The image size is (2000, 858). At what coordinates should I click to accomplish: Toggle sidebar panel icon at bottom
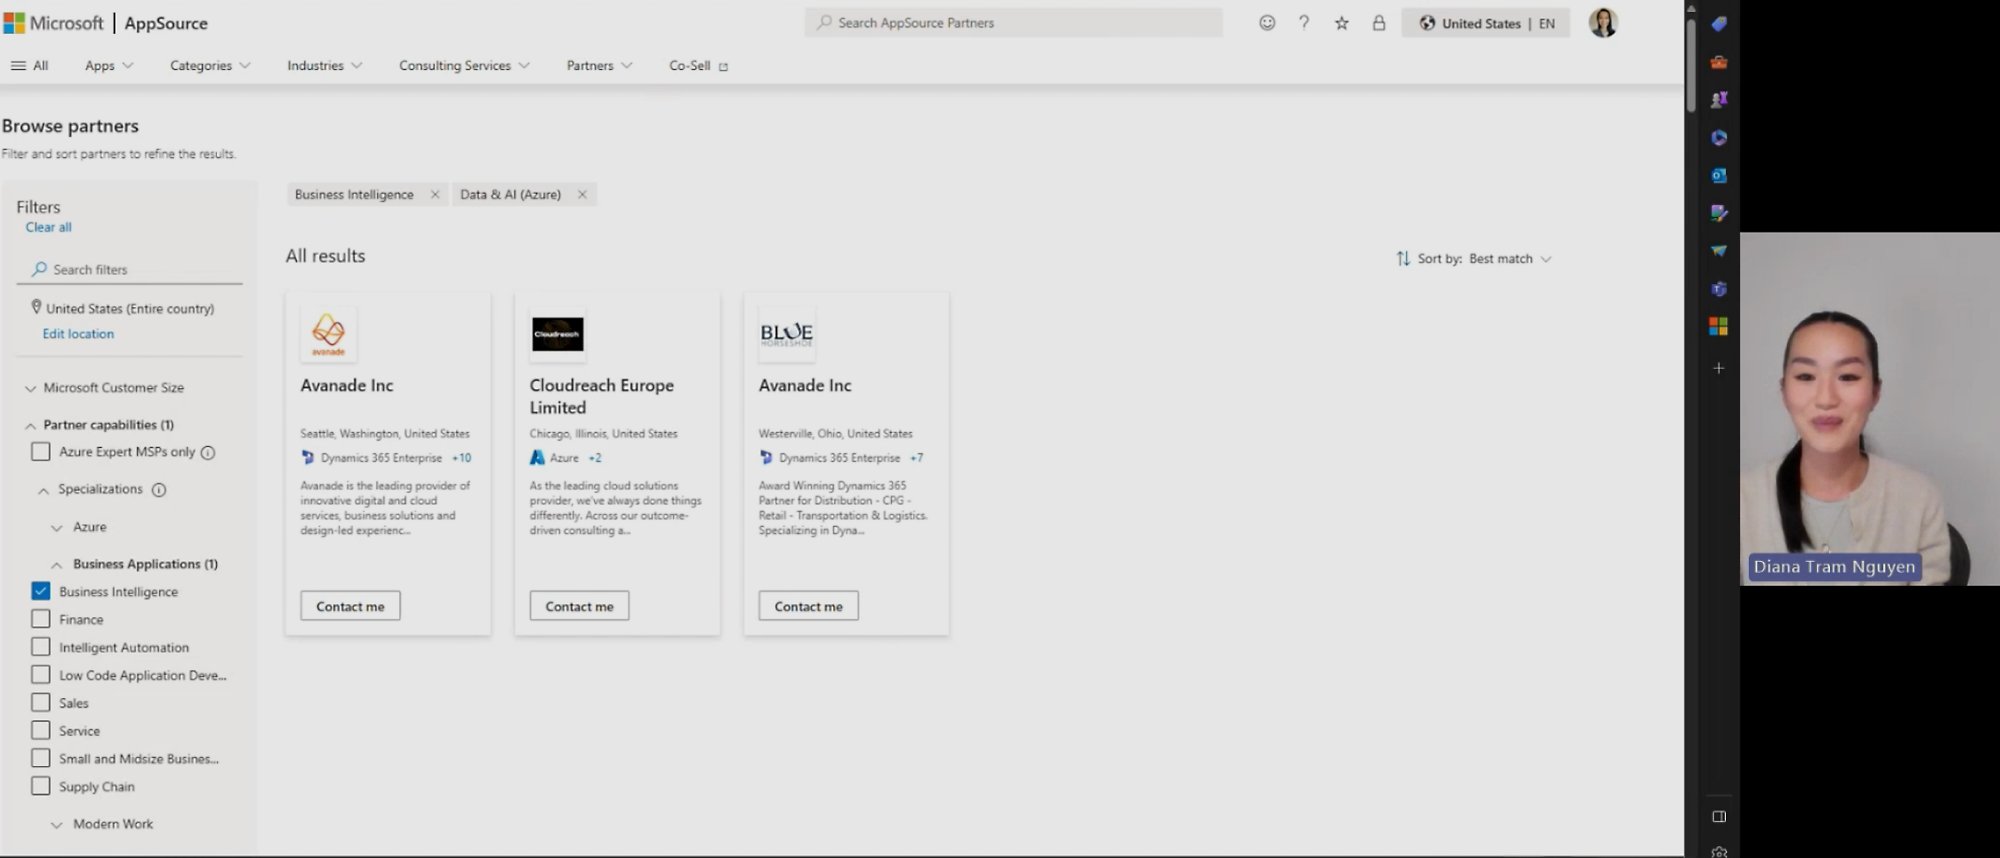(x=1719, y=817)
